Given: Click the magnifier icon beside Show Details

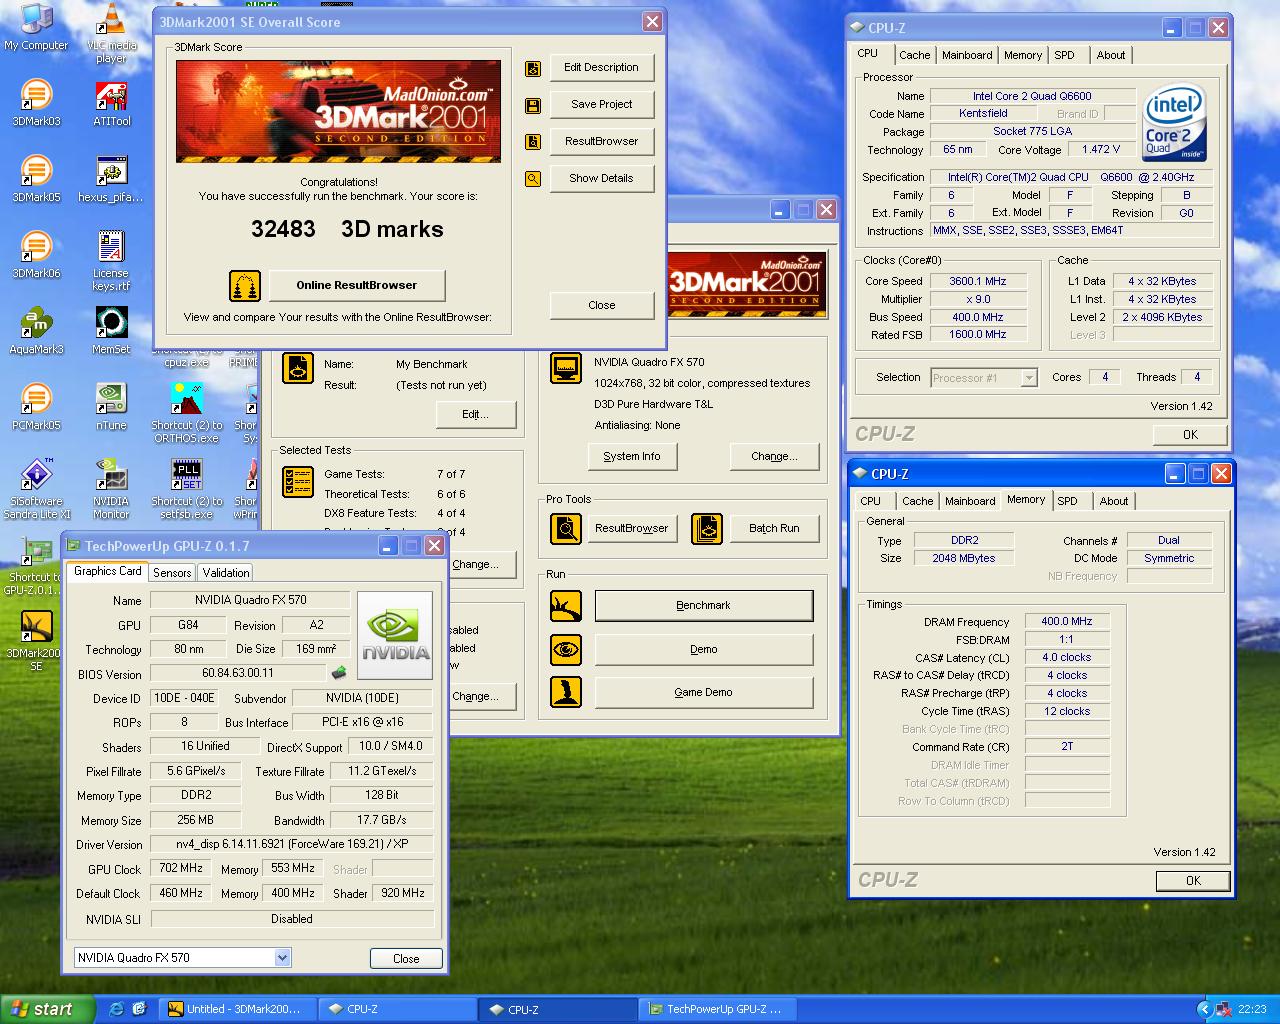Looking at the screenshot, I should (x=533, y=179).
